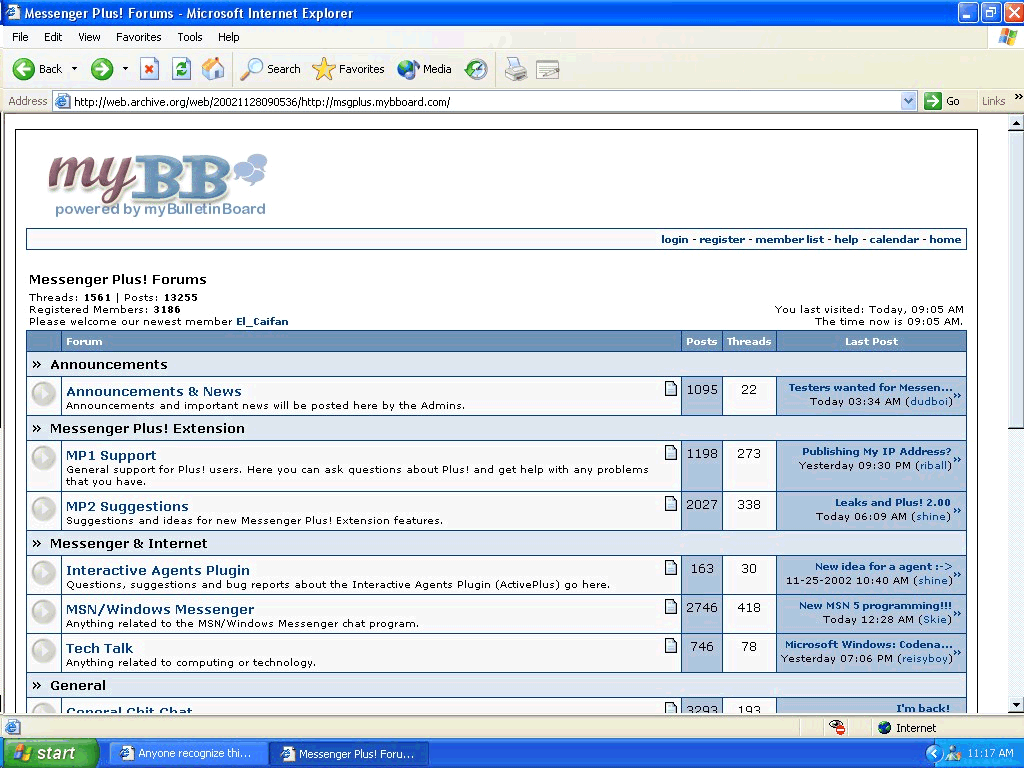This screenshot has height=768, width=1024.
Task: Expand the Address bar URL dropdown
Action: click(x=908, y=101)
